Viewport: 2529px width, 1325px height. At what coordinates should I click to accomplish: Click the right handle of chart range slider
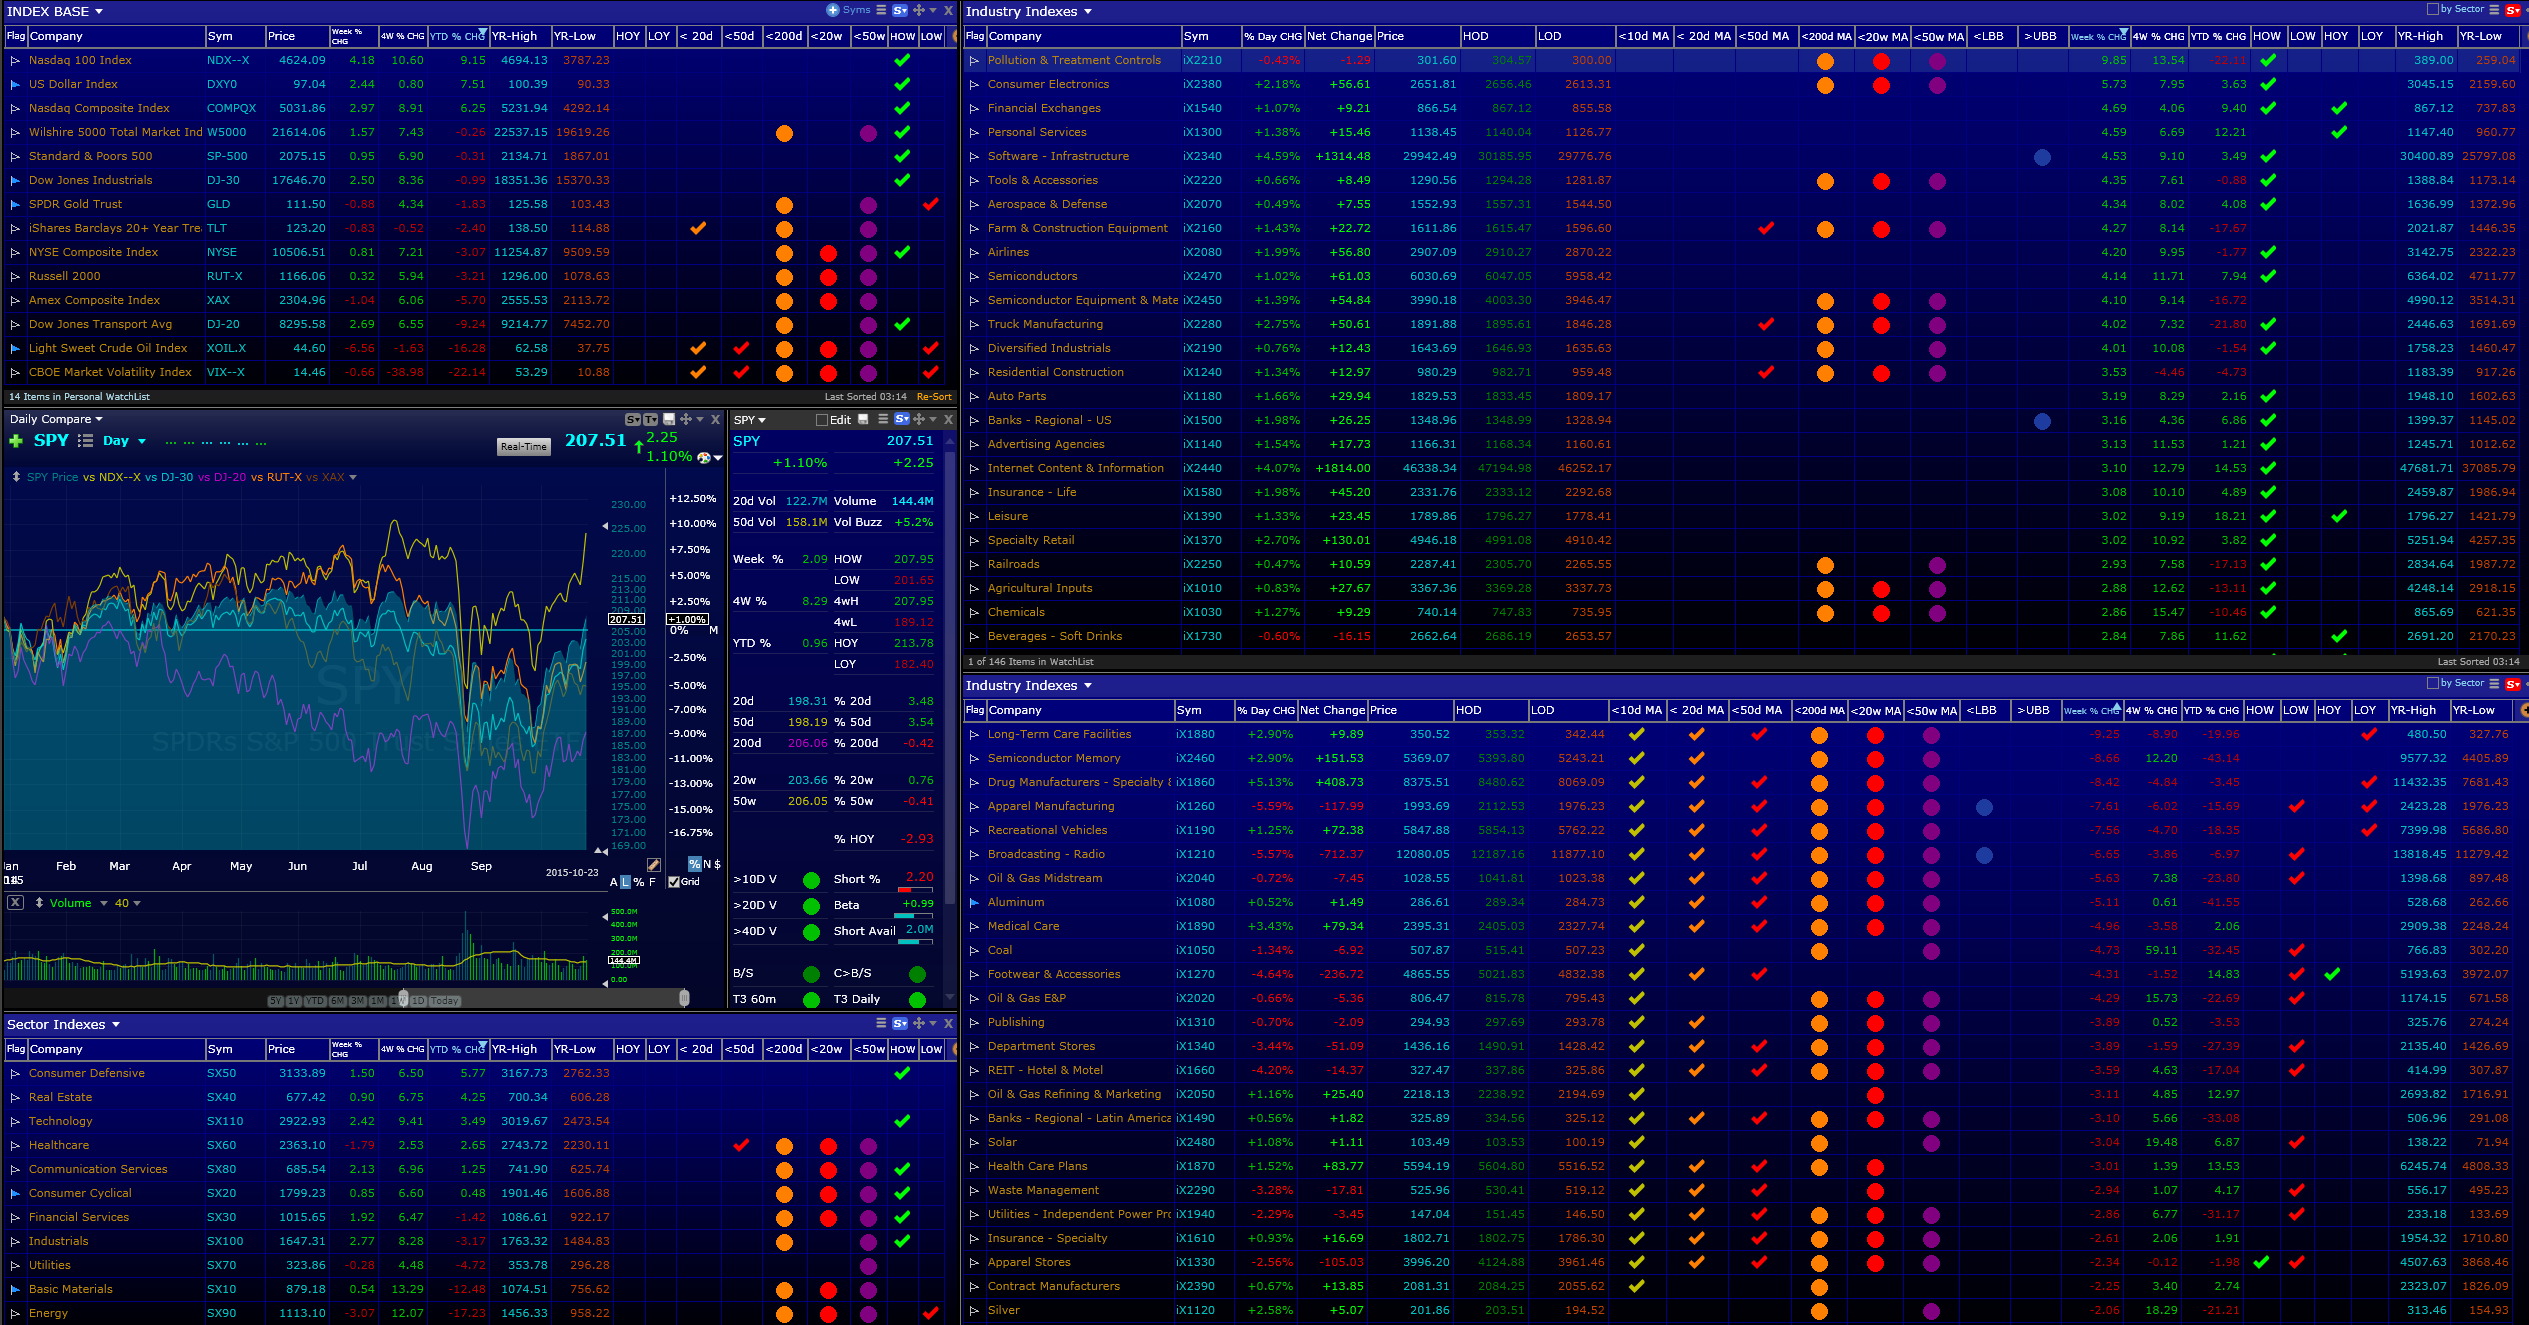click(684, 998)
